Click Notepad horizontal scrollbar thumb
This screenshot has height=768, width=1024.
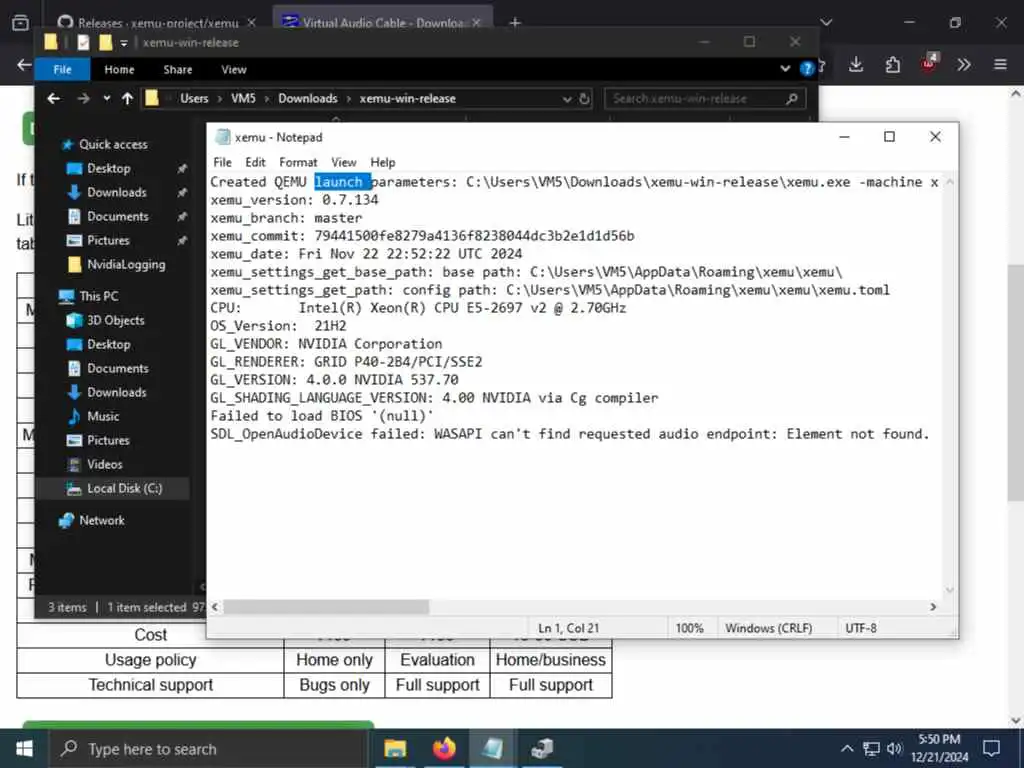pyautogui.click(x=327, y=607)
